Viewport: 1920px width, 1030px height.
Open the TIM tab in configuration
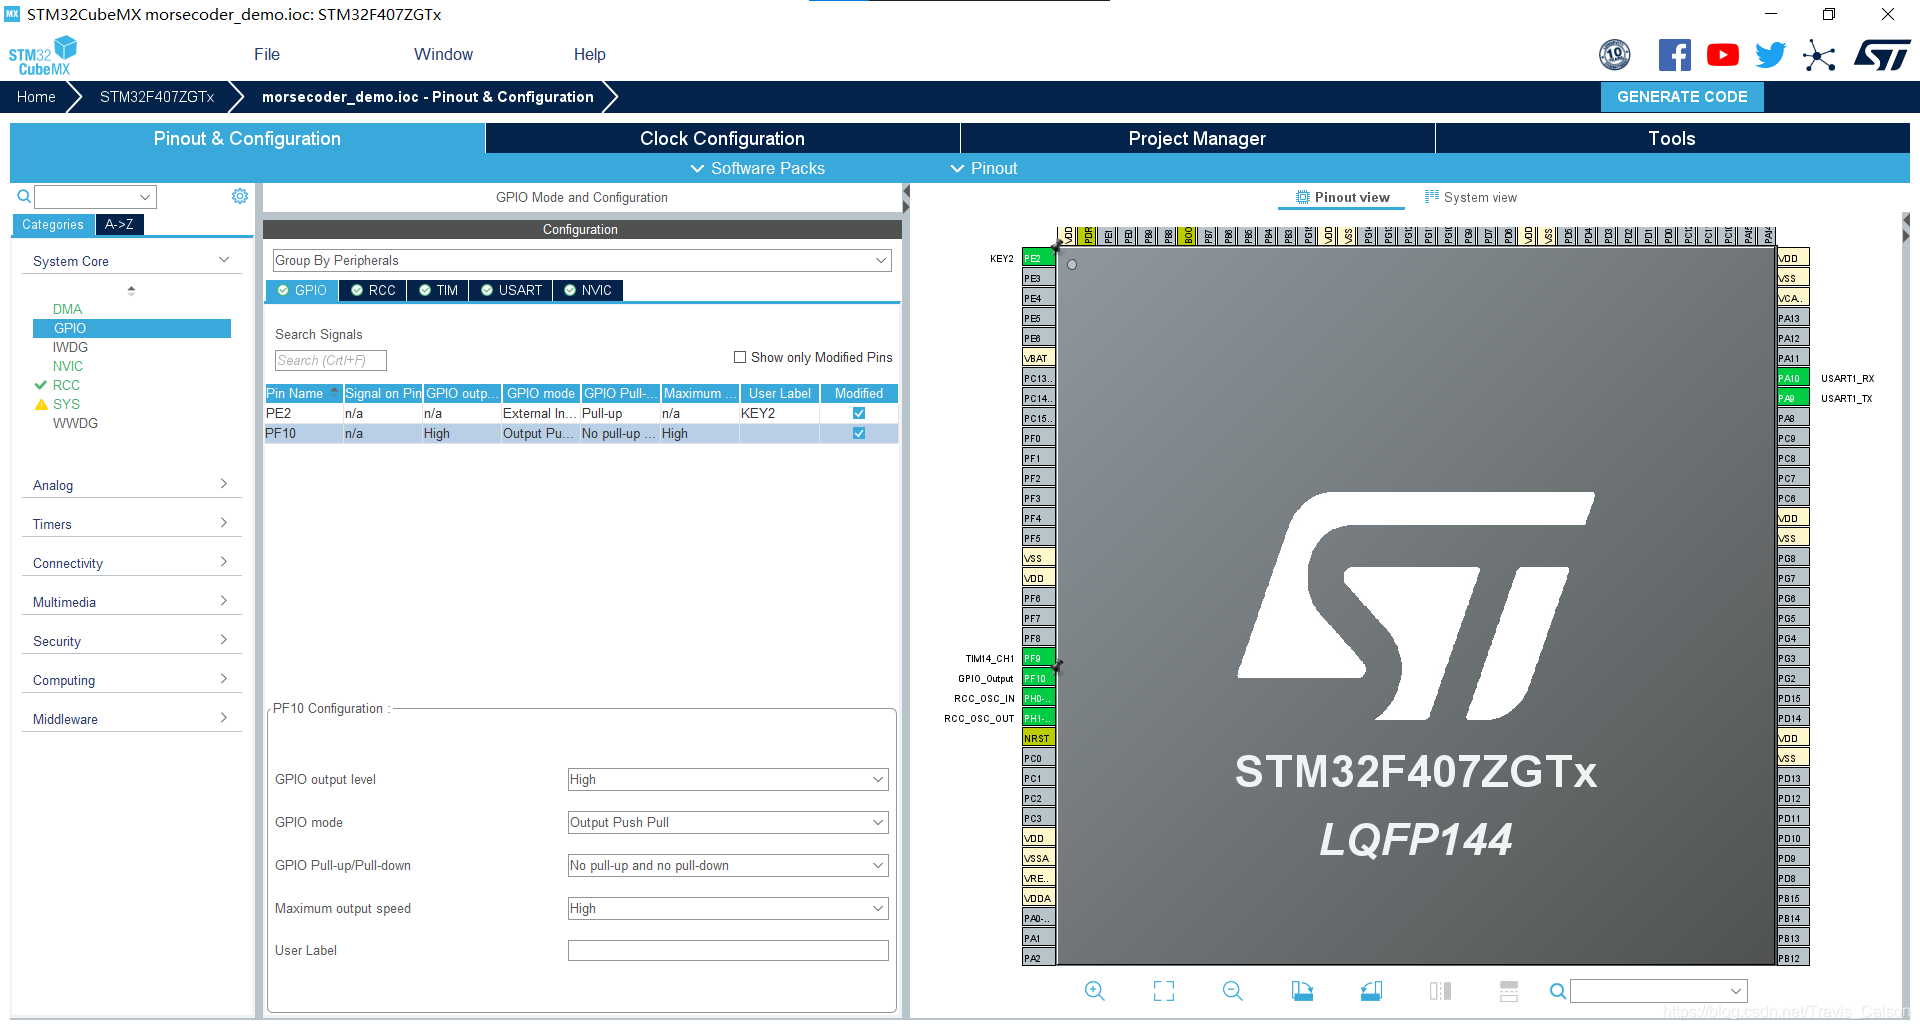438,290
